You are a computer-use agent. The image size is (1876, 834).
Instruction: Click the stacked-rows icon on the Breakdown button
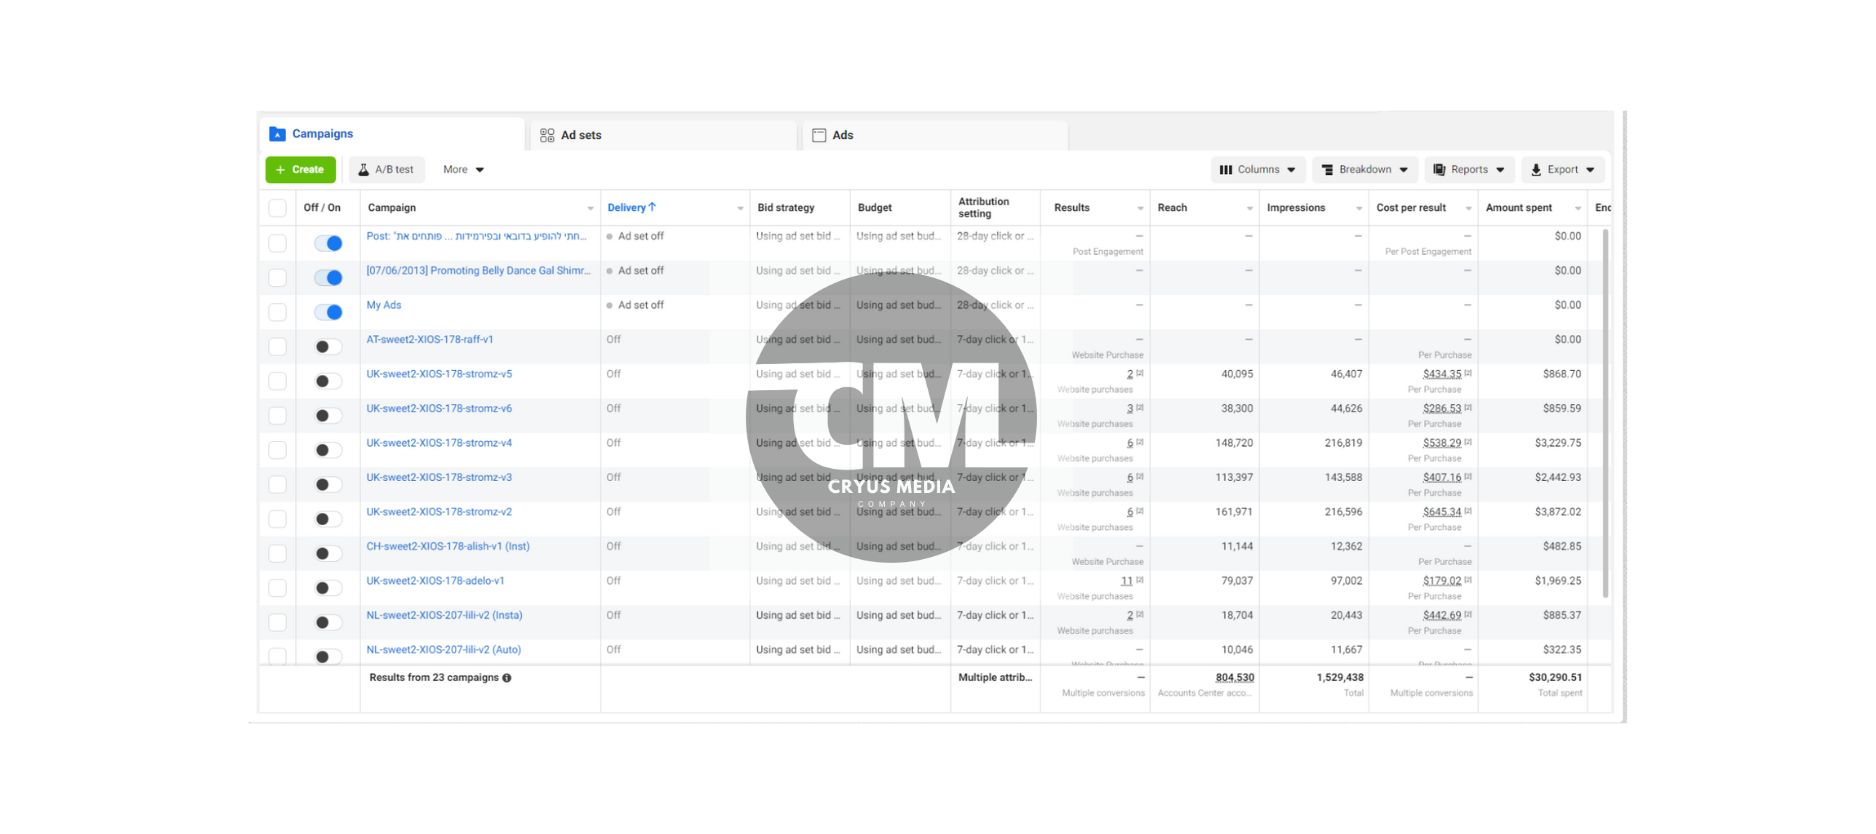[x=1327, y=170]
